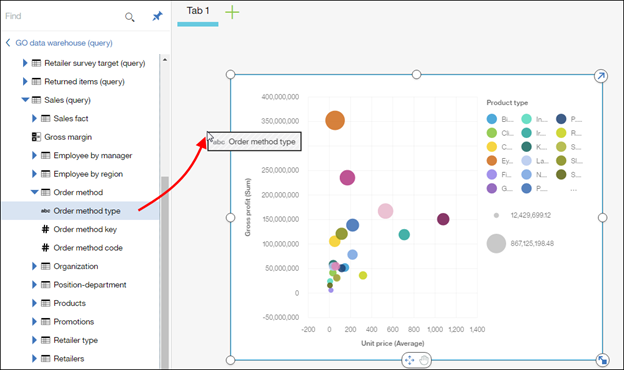Click the Gross margin calculation icon

(x=36, y=137)
